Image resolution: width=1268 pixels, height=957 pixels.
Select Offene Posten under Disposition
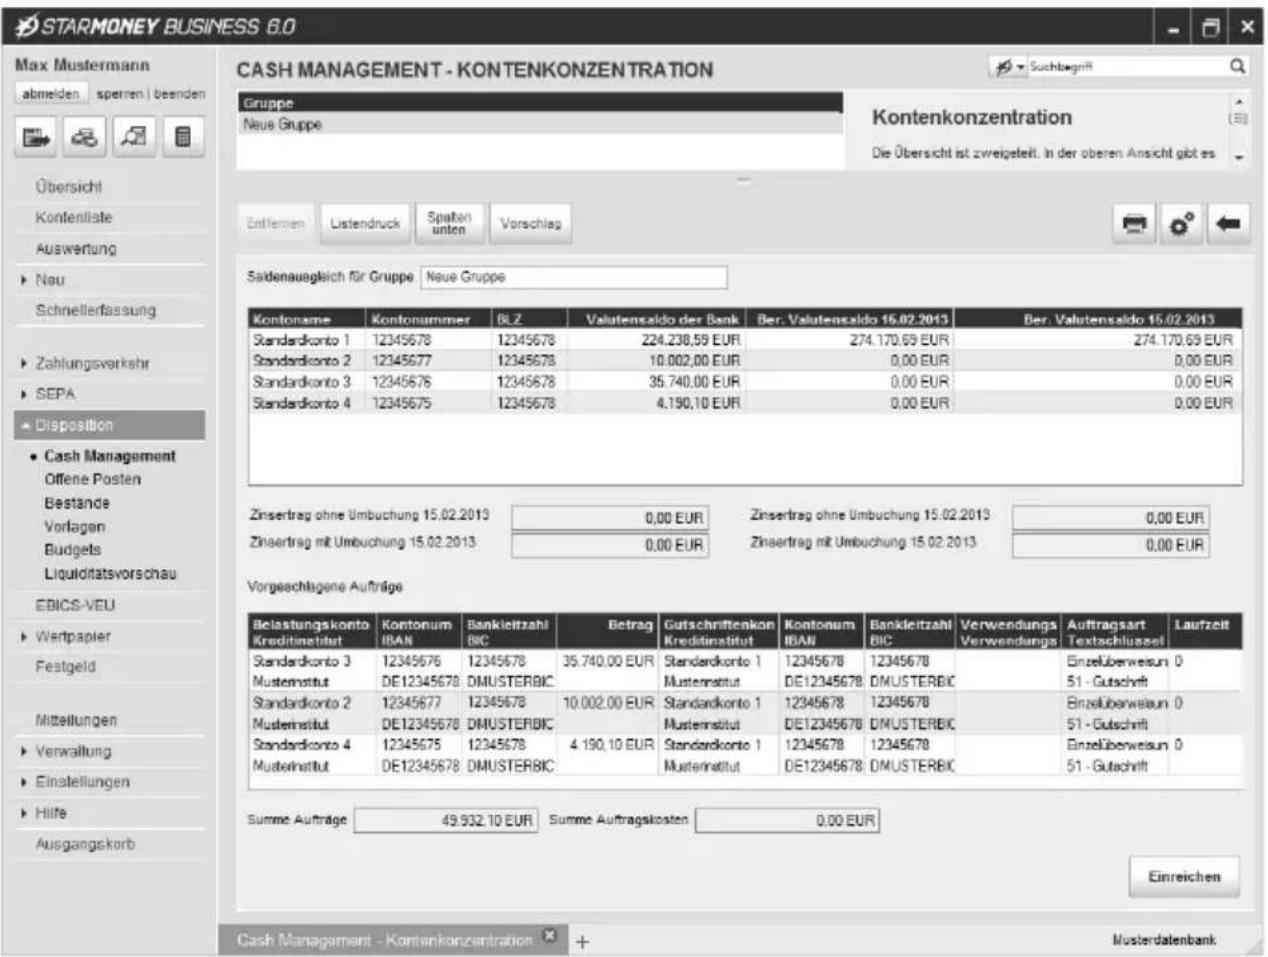click(x=92, y=480)
